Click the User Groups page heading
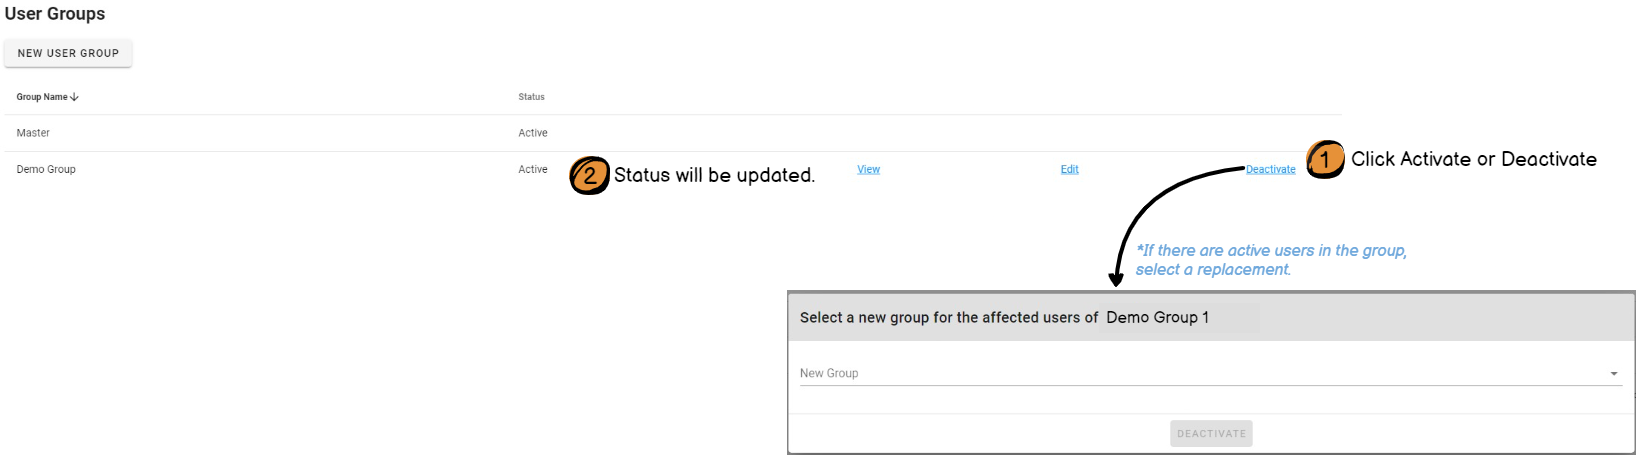Screen dimensions: 1636x455 point(55,14)
